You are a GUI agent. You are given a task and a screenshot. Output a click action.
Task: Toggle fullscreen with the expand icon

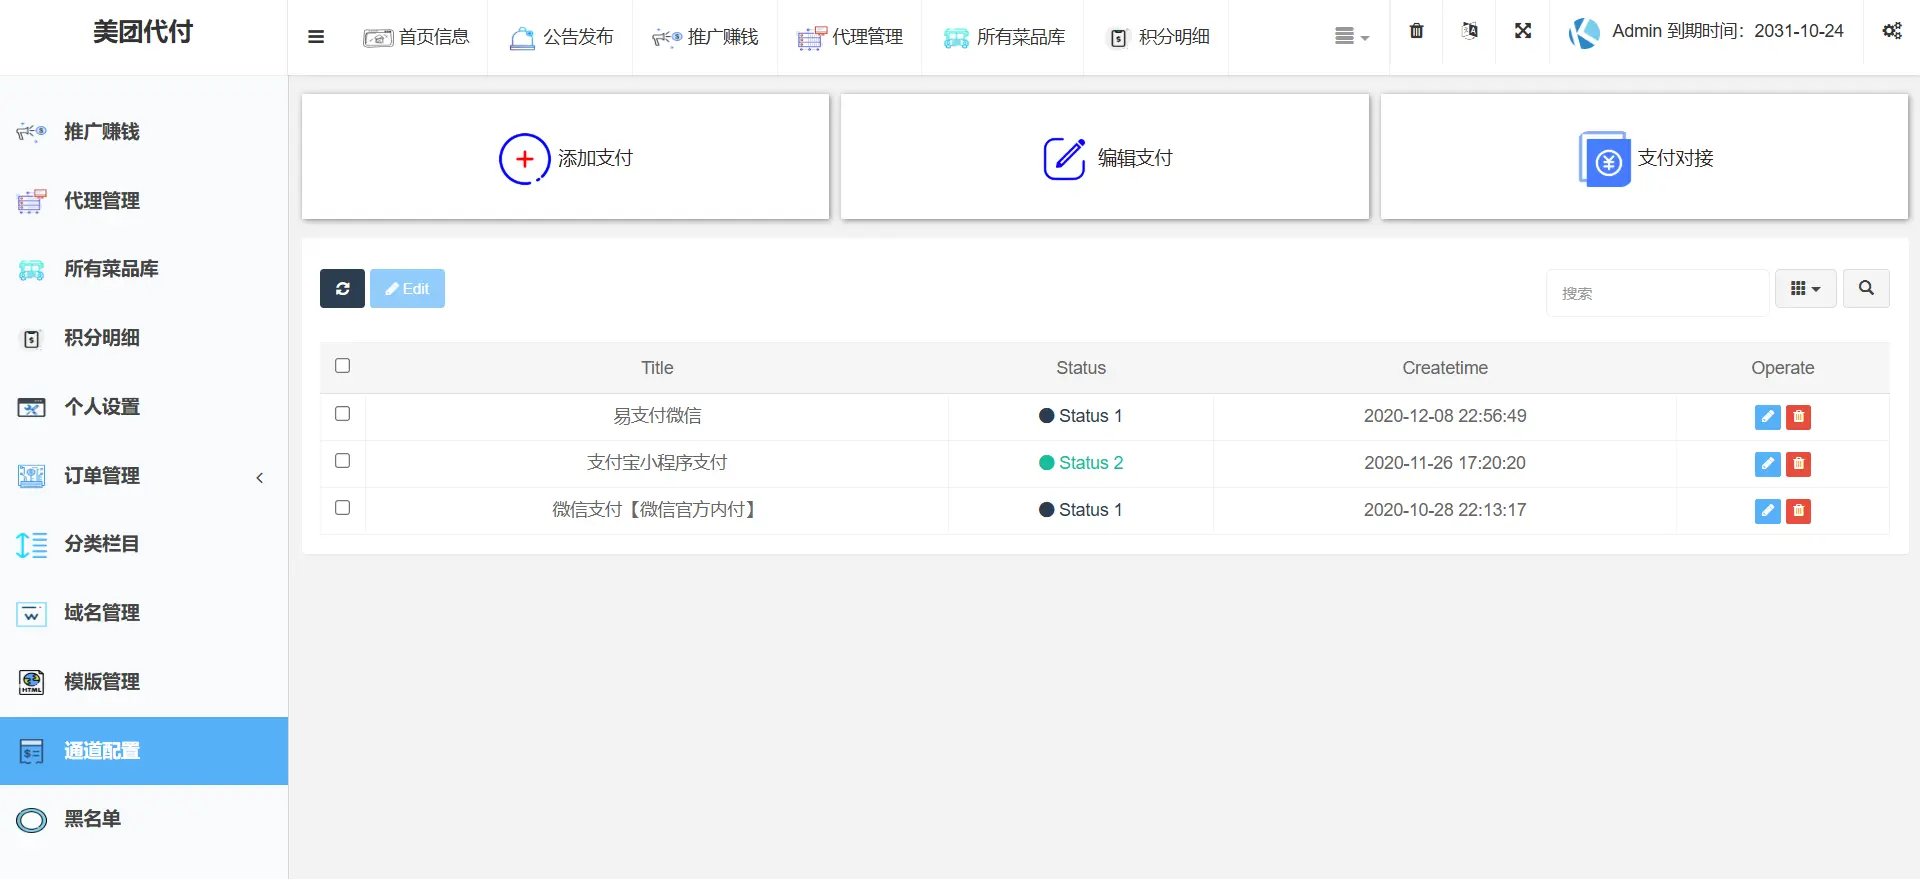coord(1523,31)
